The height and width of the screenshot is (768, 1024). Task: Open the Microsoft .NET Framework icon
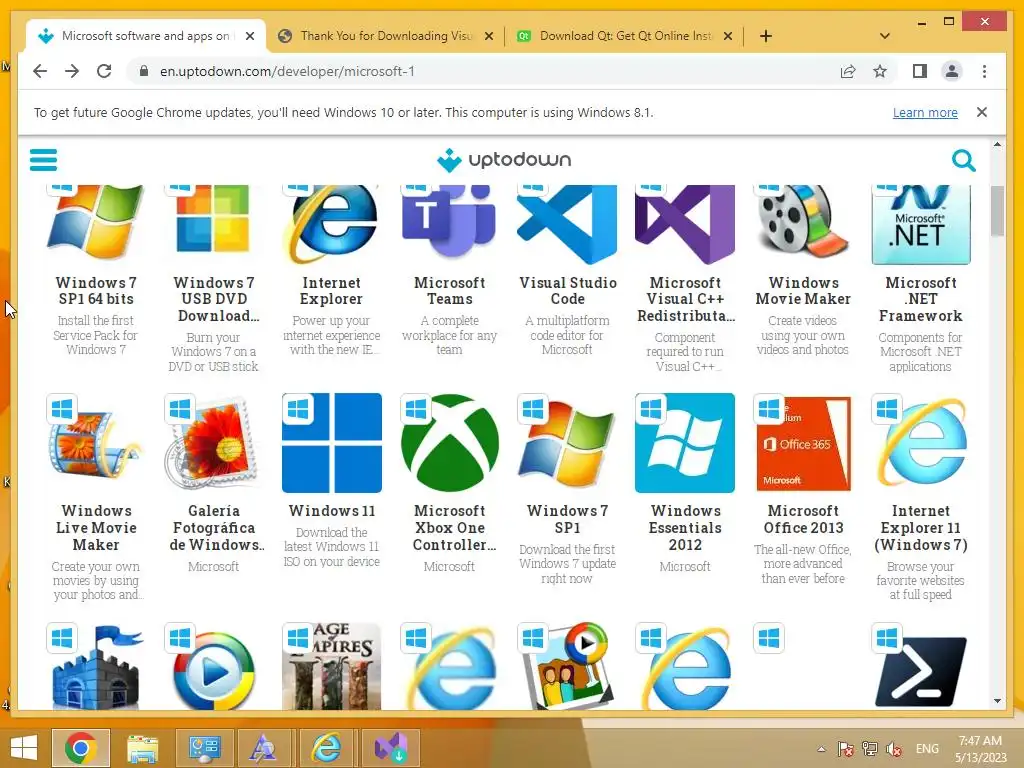(x=921, y=225)
